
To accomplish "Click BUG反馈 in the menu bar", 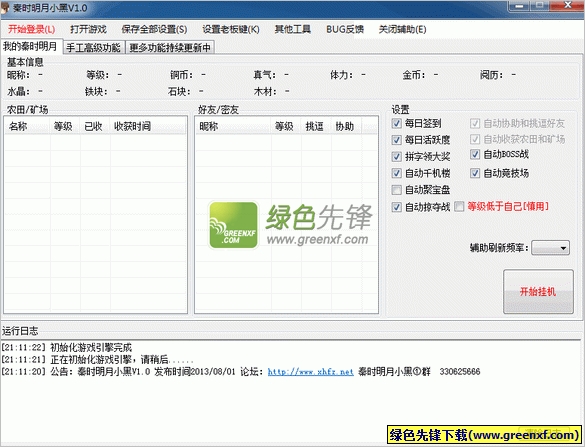I will (345, 29).
